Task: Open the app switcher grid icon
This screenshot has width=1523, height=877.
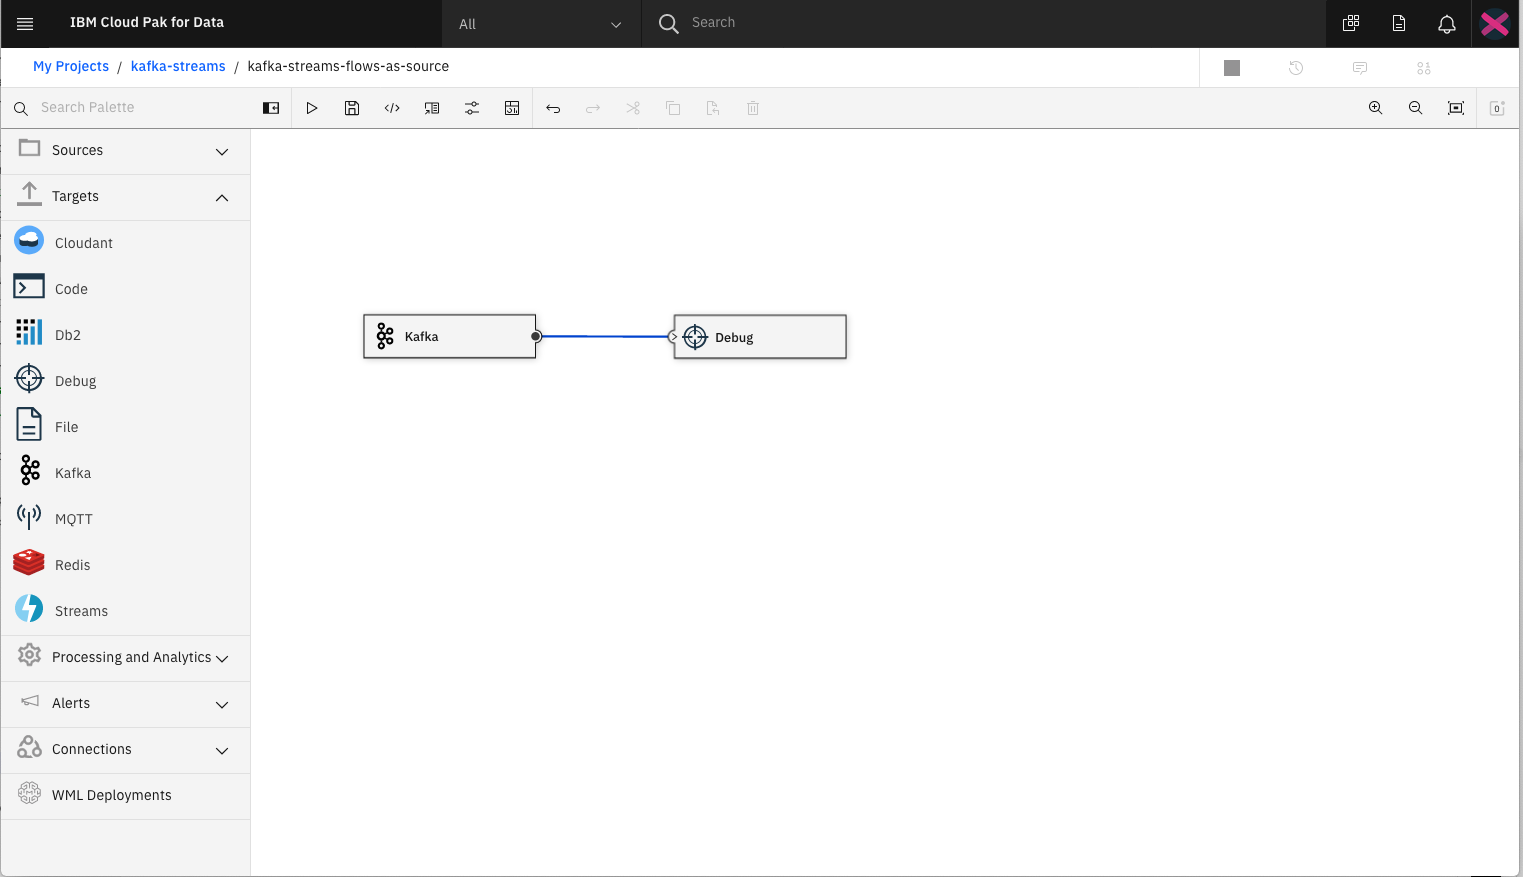Action: (x=1351, y=23)
